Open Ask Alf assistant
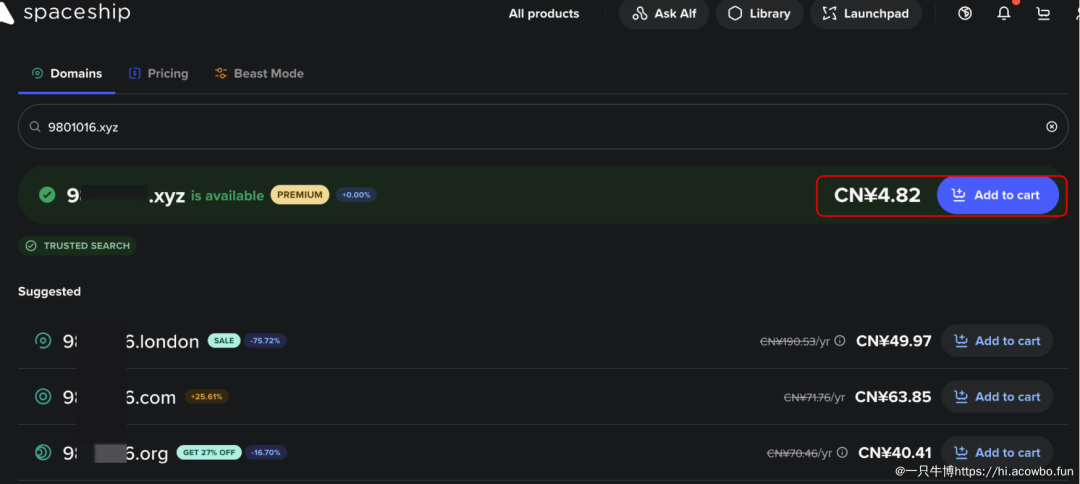Viewport: 1080px width, 484px height. [x=664, y=14]
